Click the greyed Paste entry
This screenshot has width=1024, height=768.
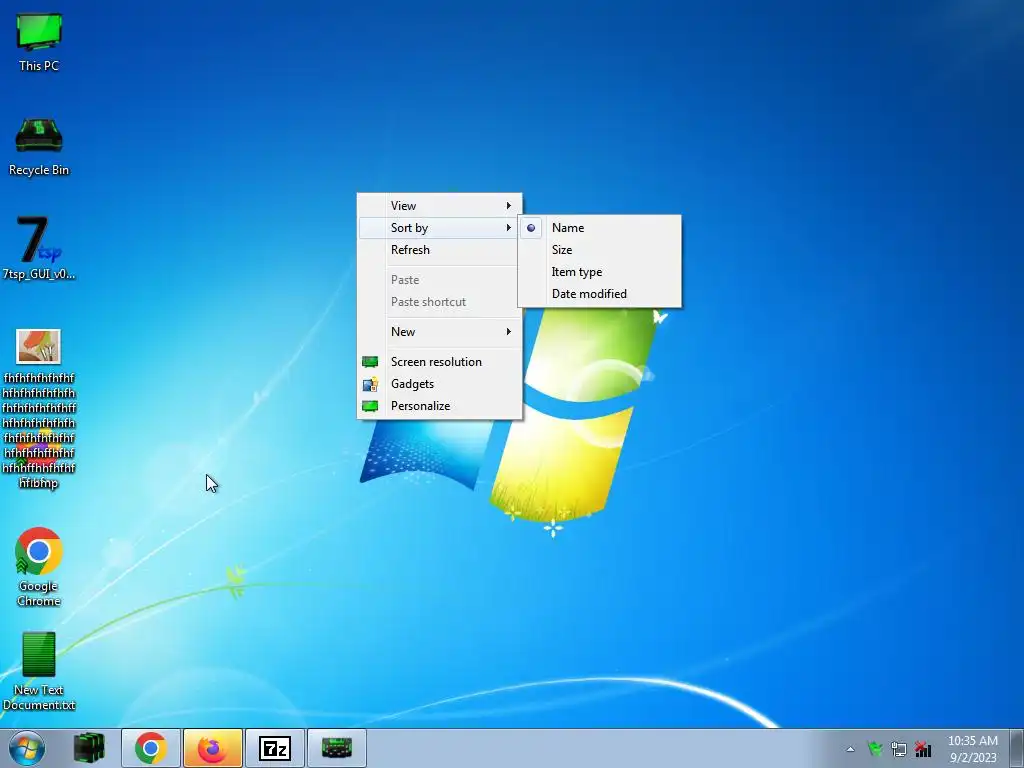pyautogui.click(x=440, y=280)
